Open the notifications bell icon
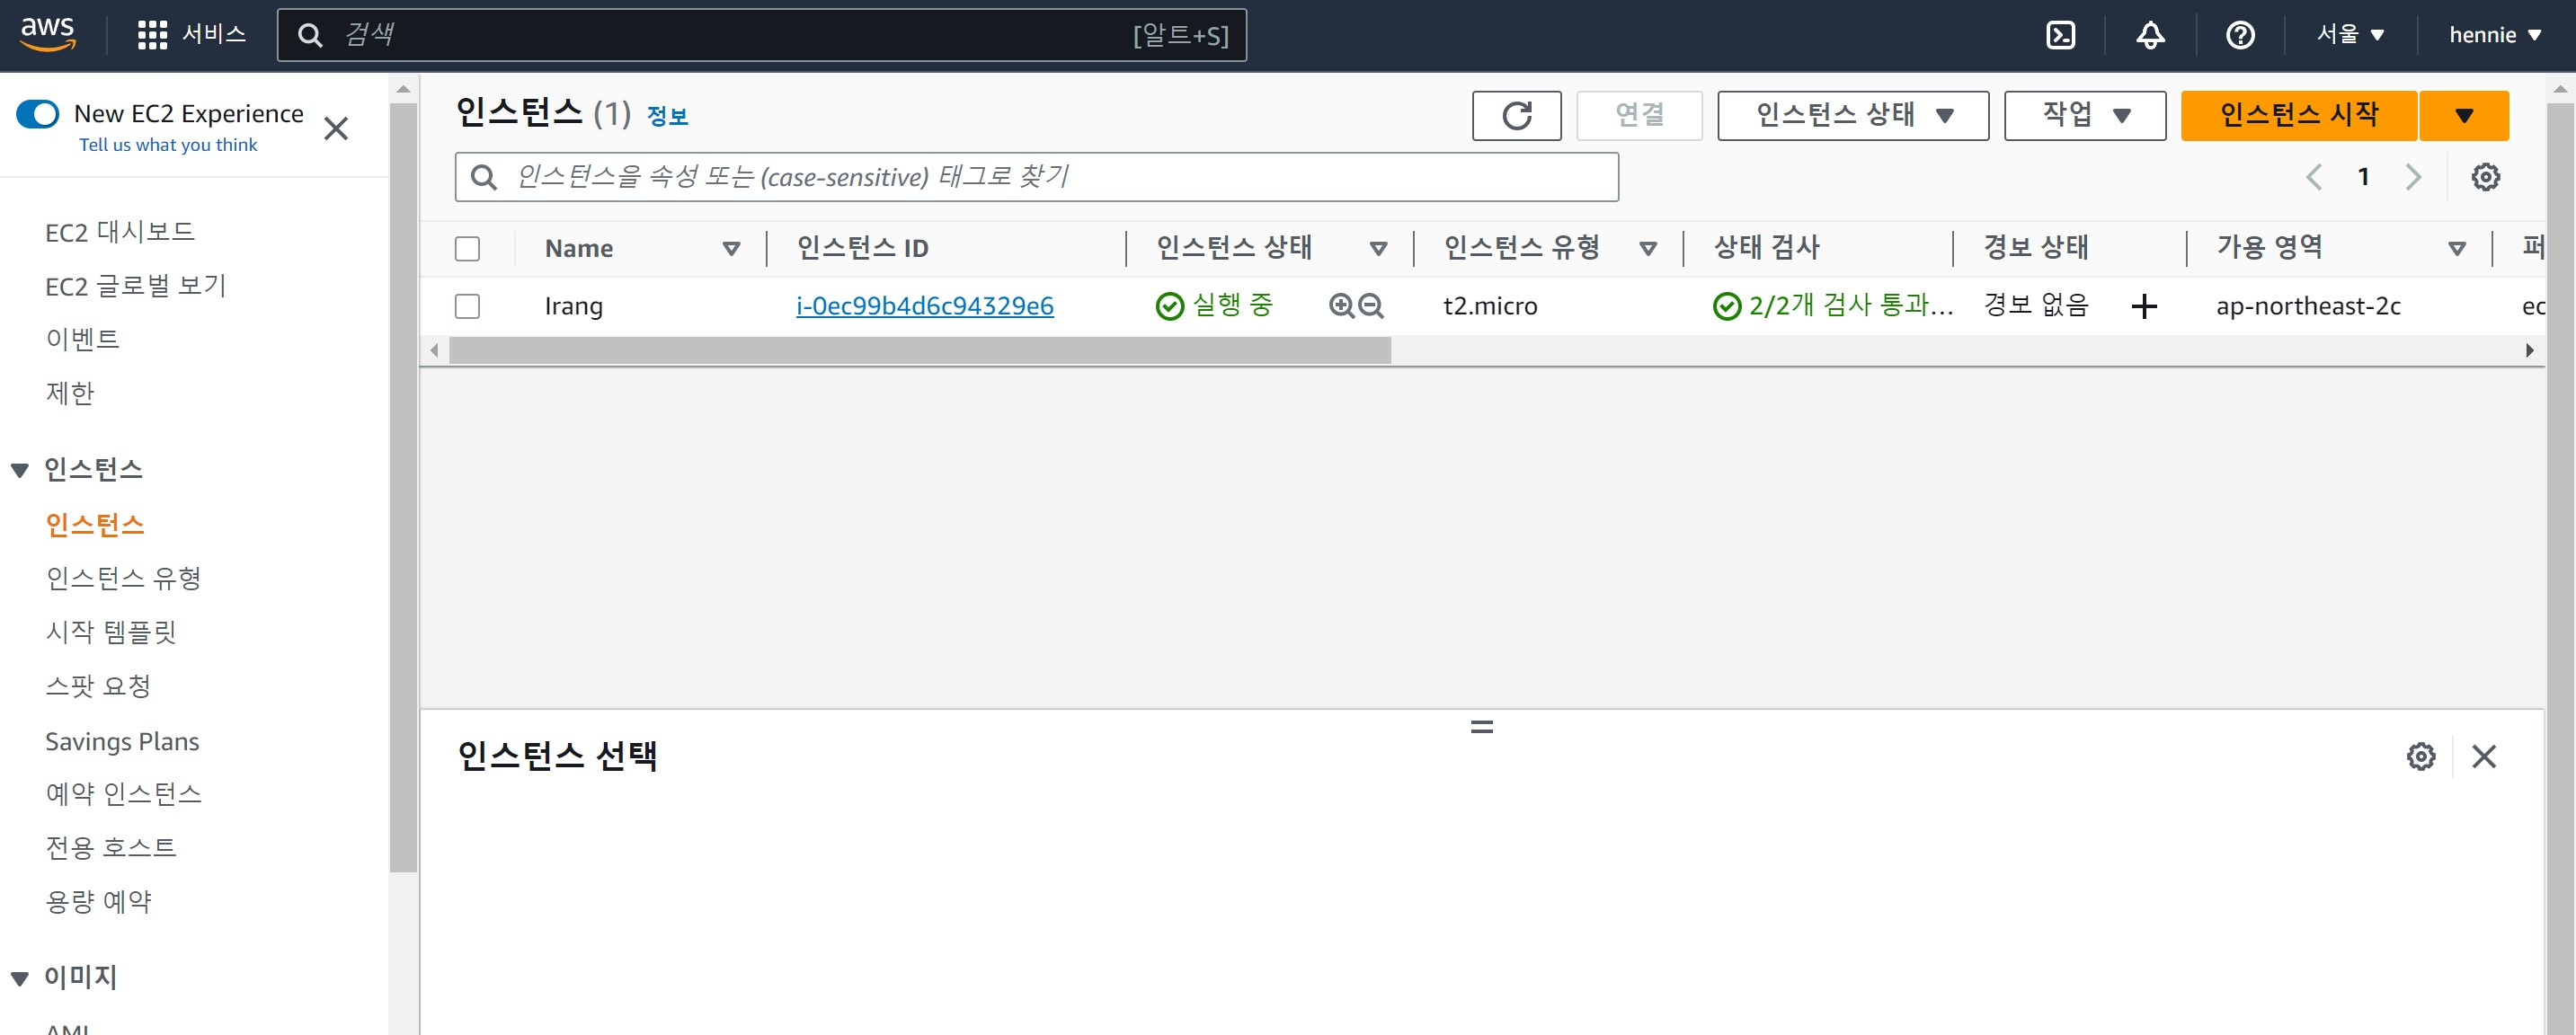The image size is (2576, 1035). coord(2150,35)
